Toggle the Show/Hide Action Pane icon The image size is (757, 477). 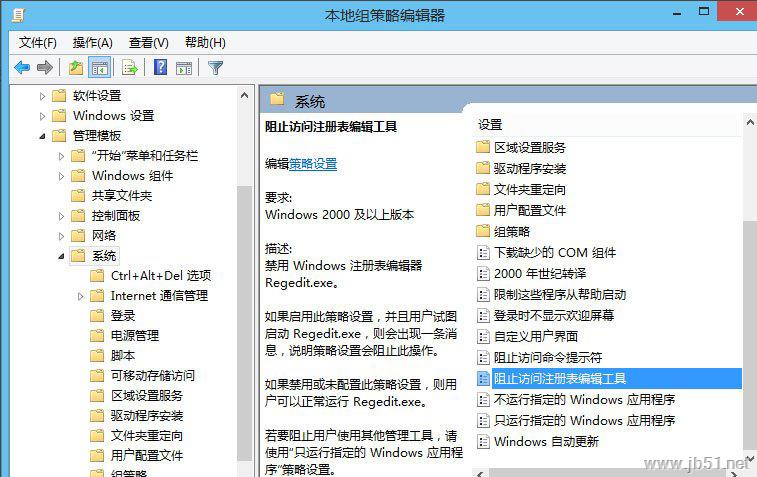coord(184,68)
